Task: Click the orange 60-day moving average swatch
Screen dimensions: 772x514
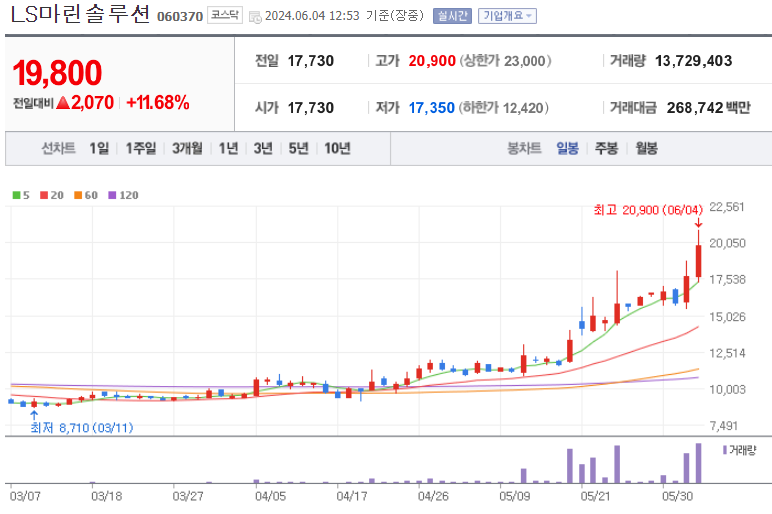Action: coord(78,195)
